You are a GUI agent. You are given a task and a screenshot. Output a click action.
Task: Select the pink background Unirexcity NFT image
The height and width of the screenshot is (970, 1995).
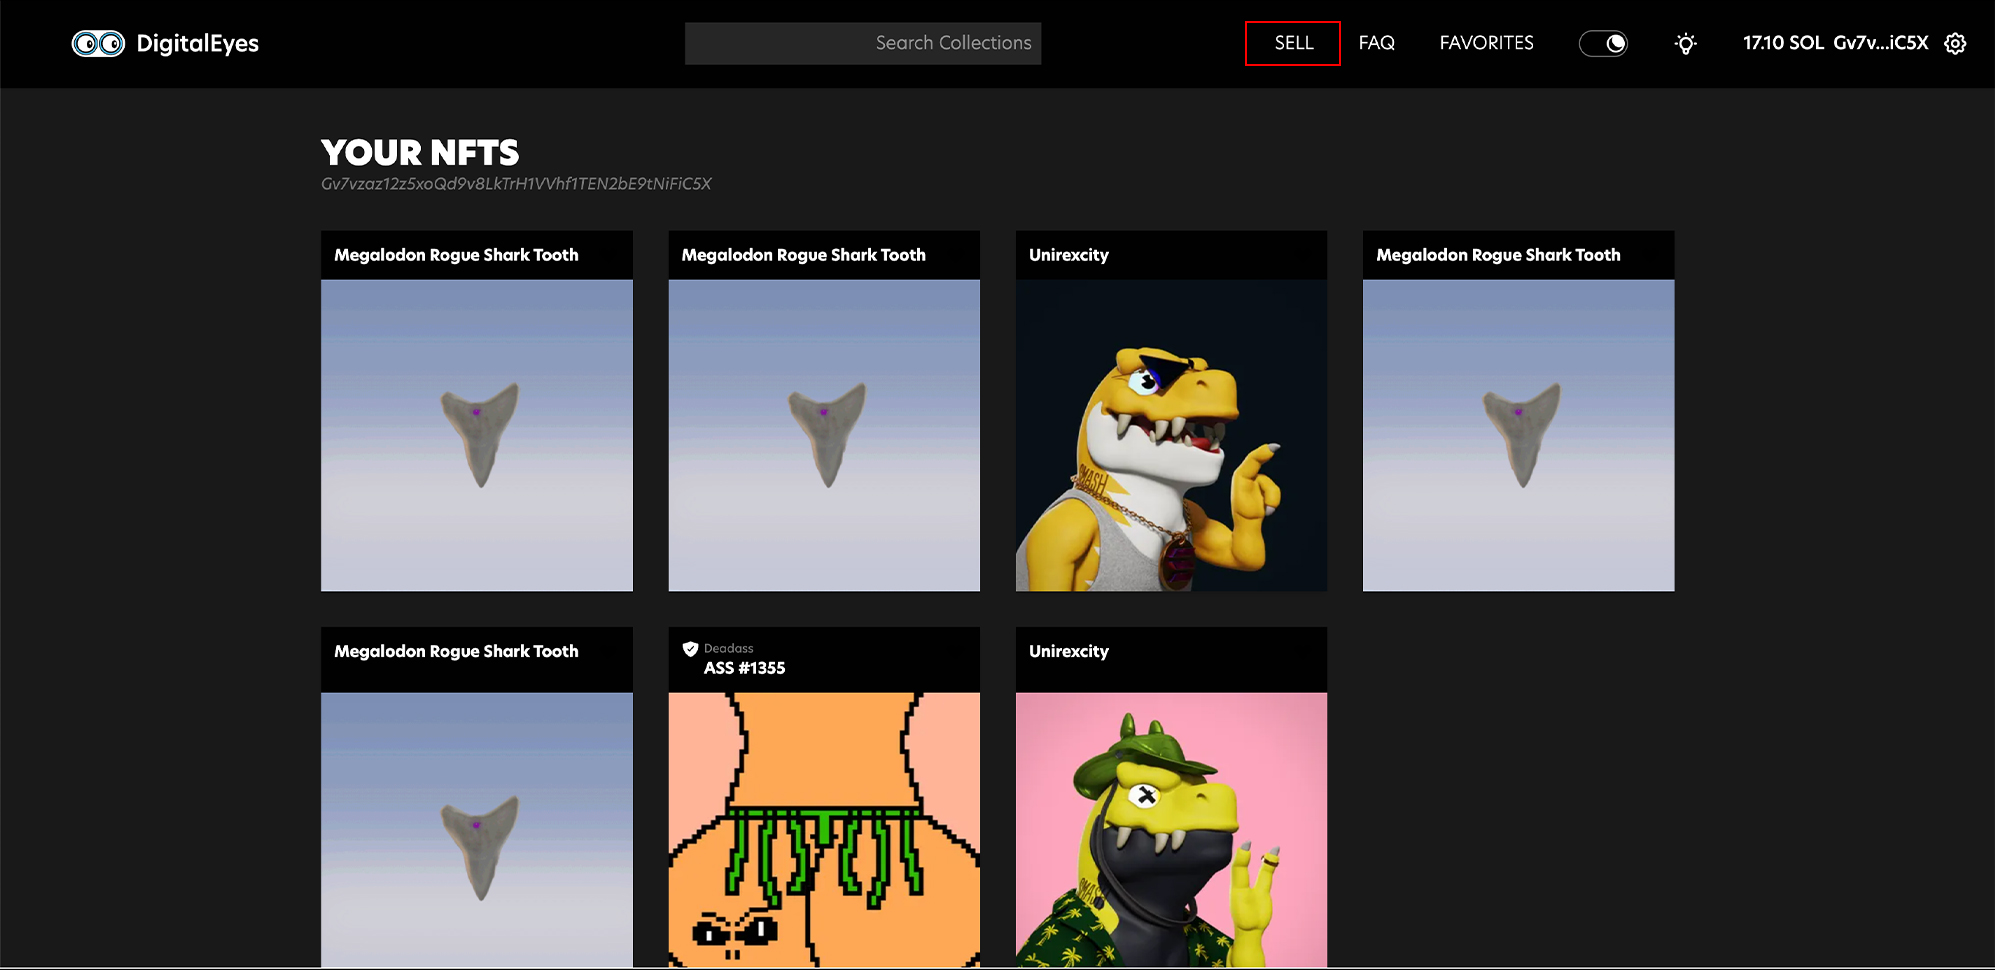(x=1171, y=829)
